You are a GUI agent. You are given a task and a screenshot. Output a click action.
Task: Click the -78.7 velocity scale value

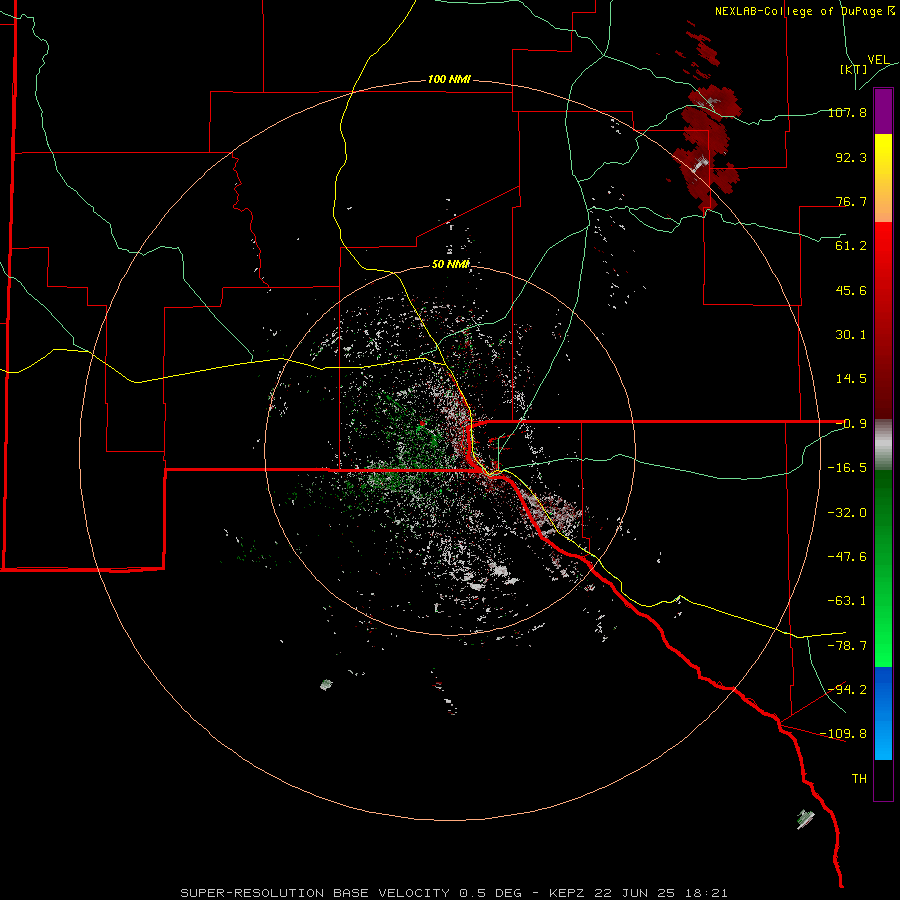point(847,646)
